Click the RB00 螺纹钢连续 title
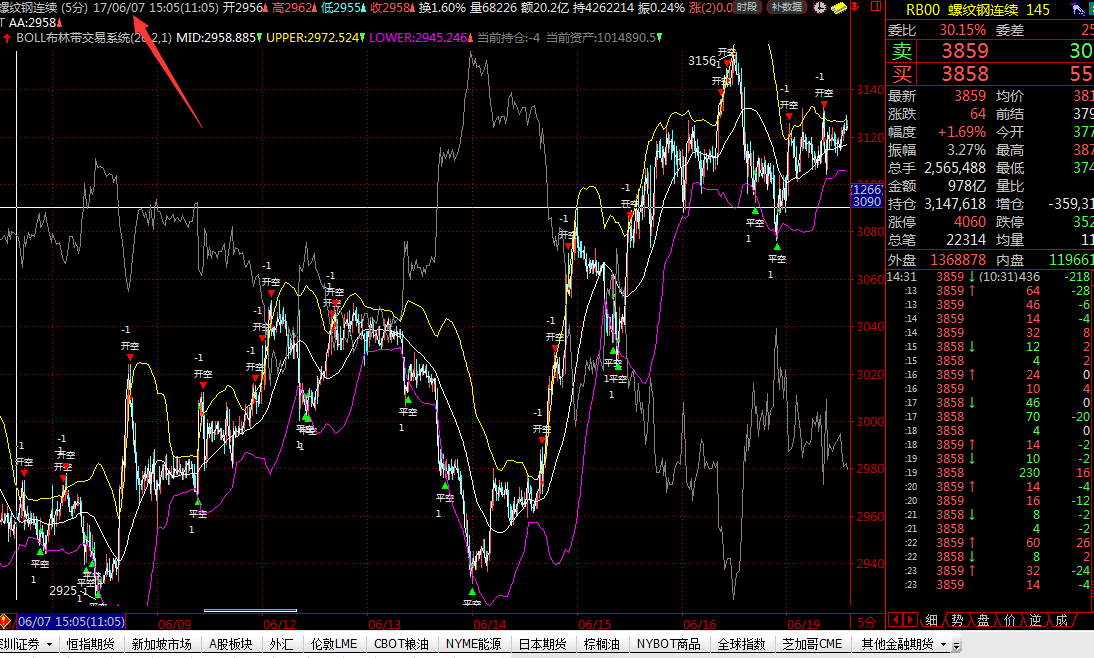1094x658 pixels. click(x=963, y=10)
